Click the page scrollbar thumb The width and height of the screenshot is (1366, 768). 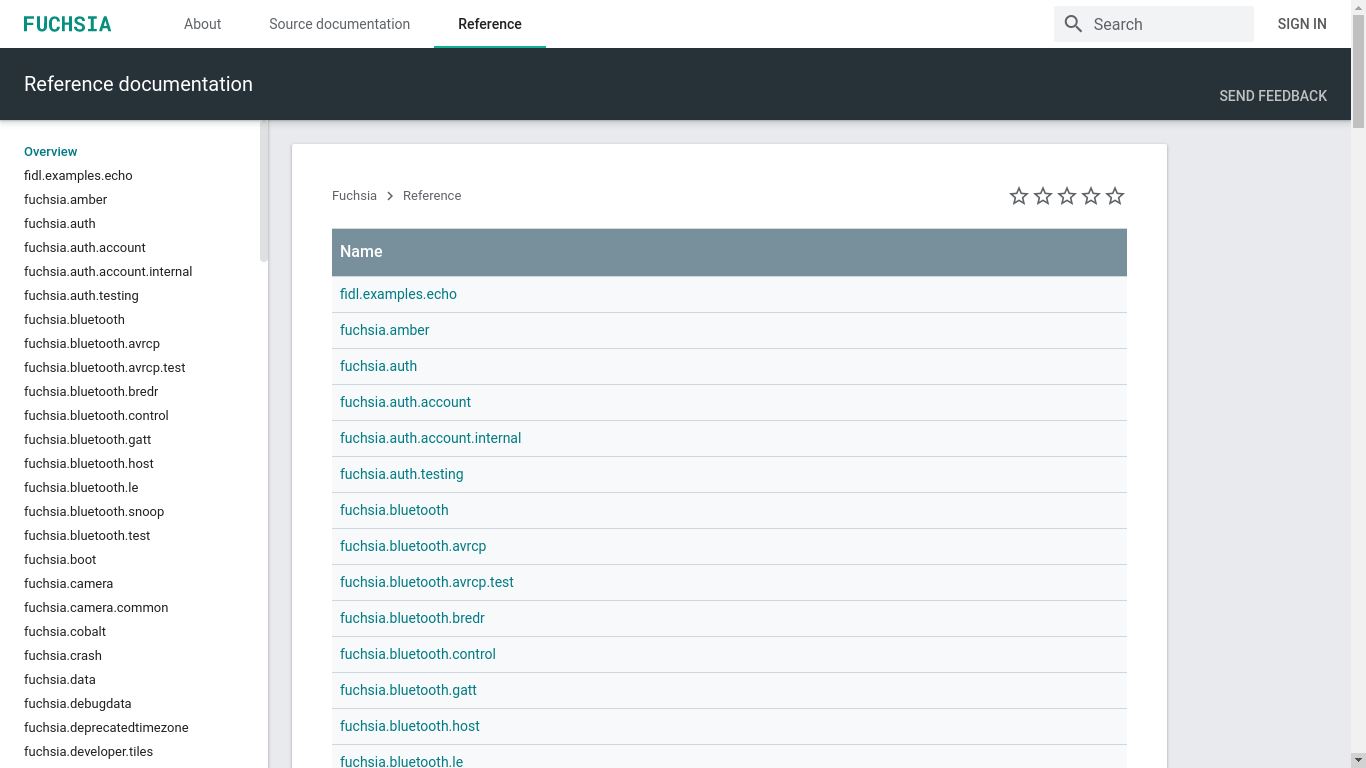[x=1358, y=72]
